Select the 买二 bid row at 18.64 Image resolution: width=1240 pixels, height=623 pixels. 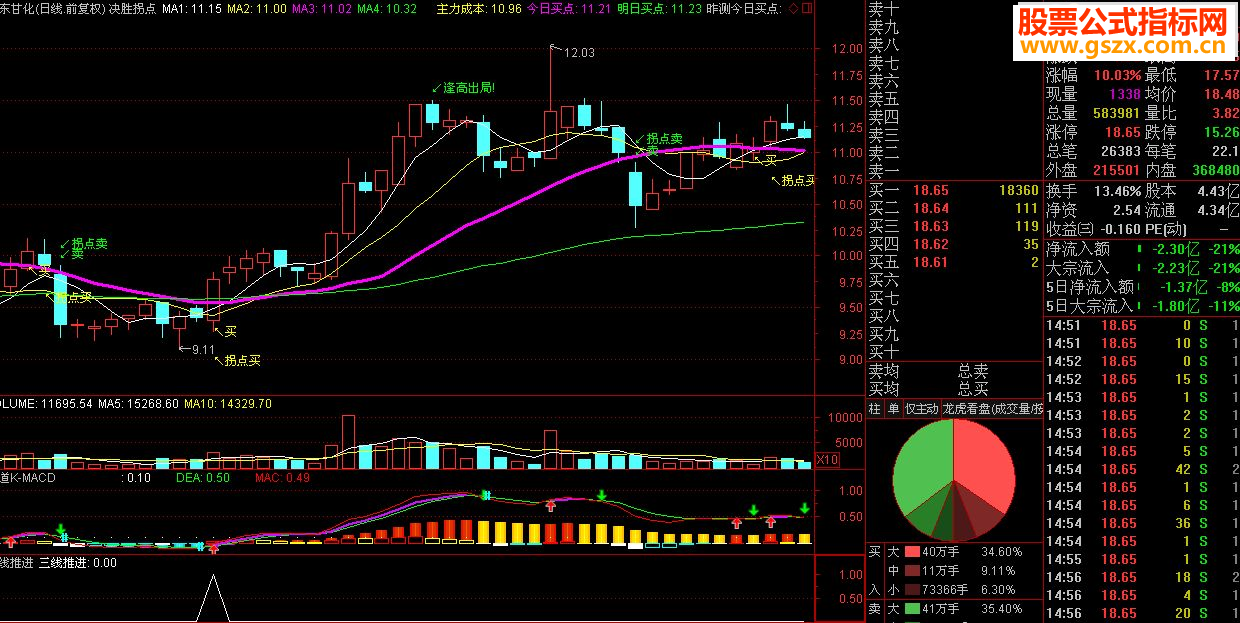click(954, 208)
